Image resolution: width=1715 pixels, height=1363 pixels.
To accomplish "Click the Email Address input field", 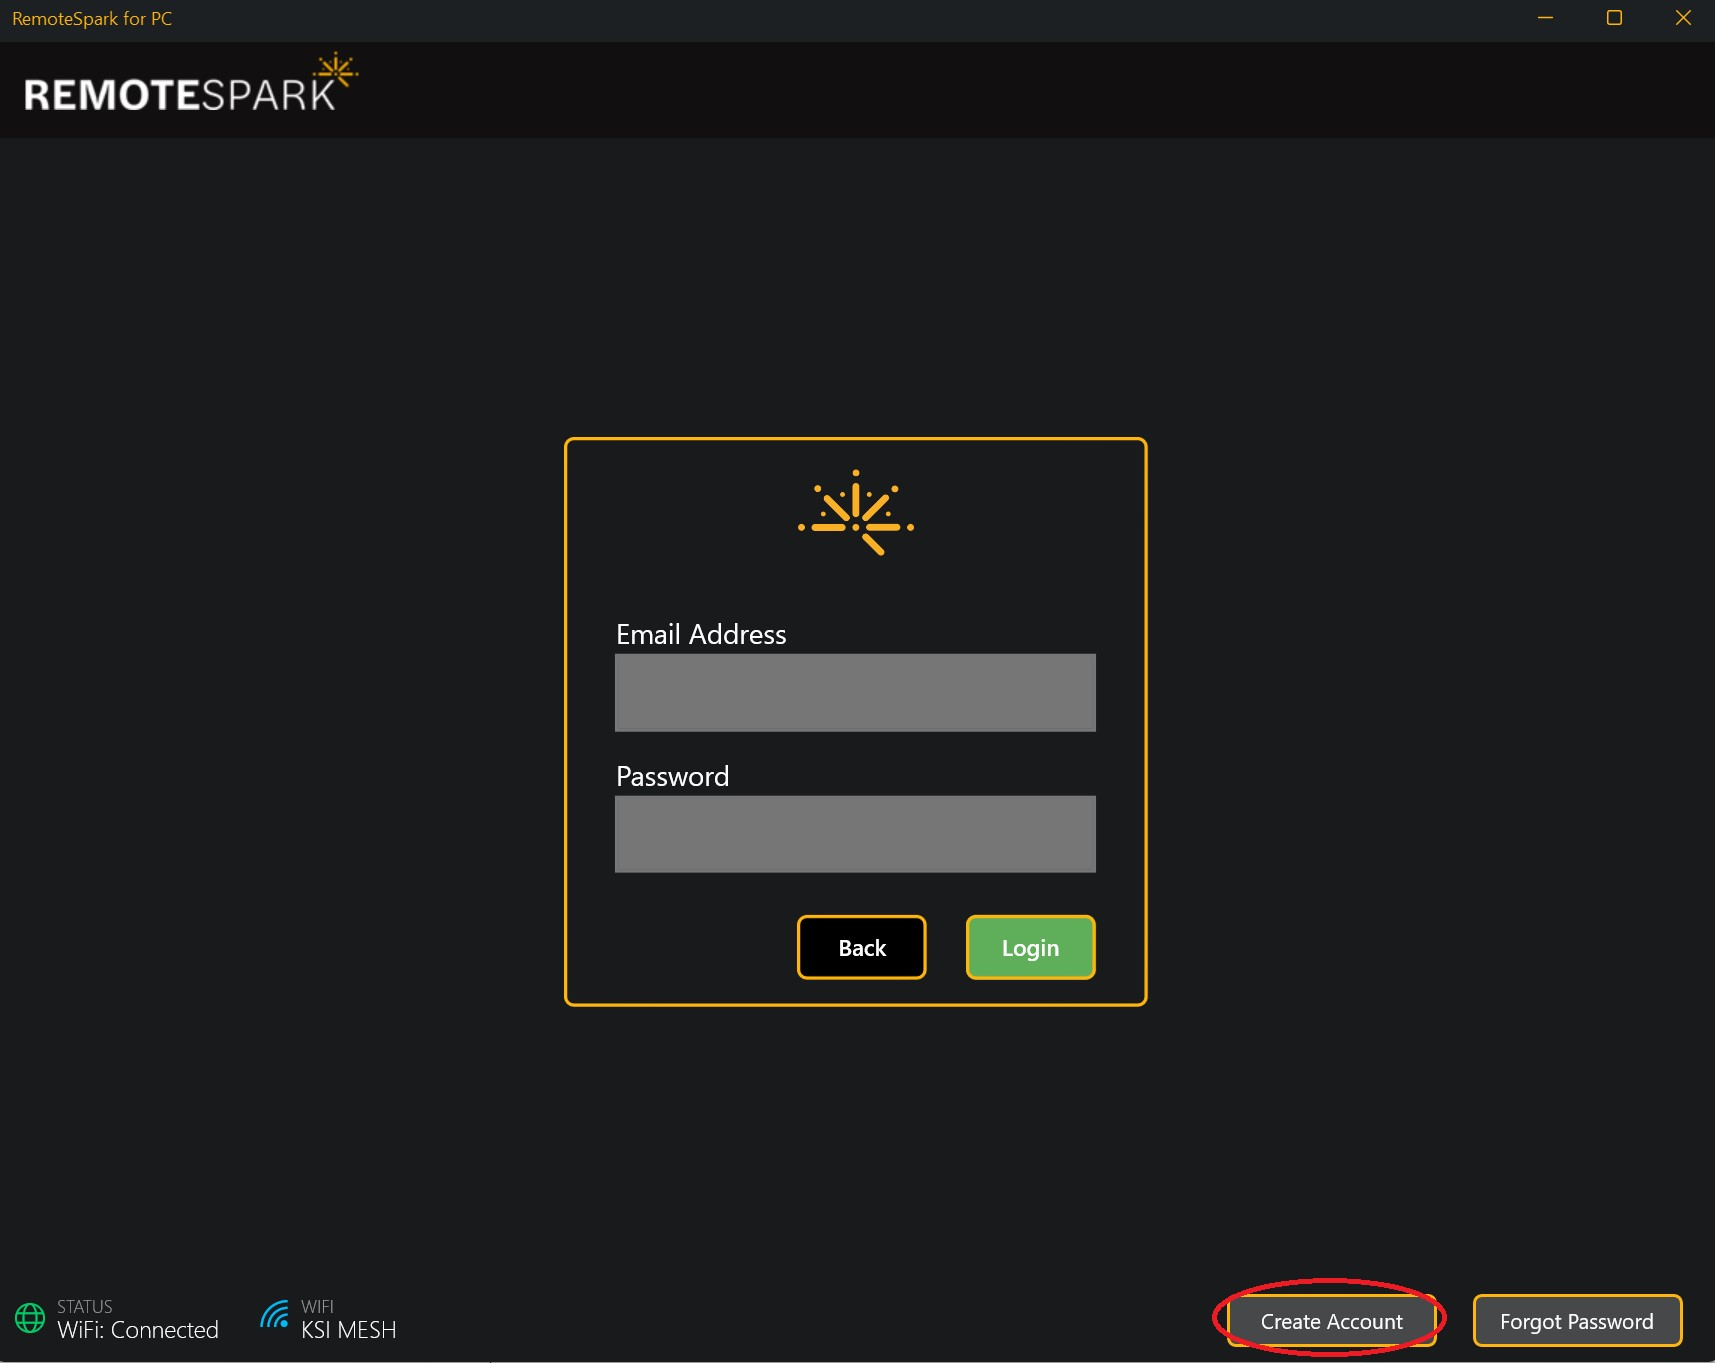I will tap(855, 692).
